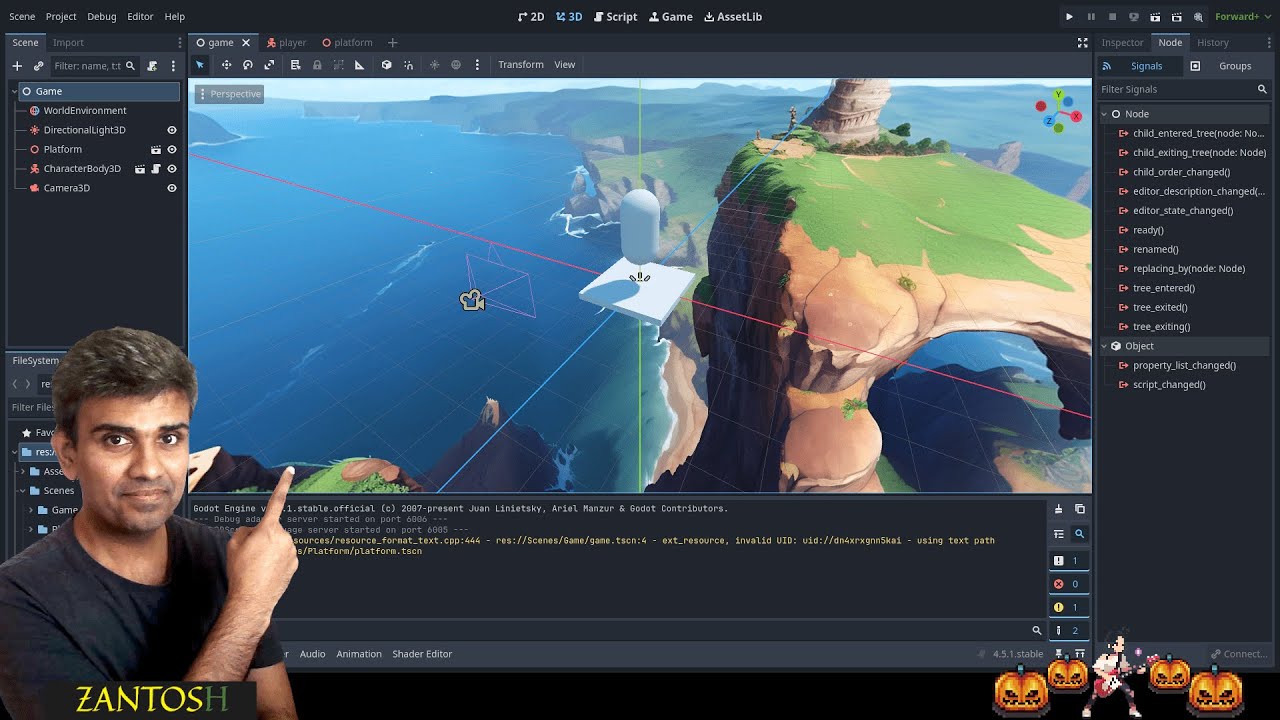The width and height of the screenshot is (1280, 720).
Task: Add a new scene tab
Action: tap(392, 43)
